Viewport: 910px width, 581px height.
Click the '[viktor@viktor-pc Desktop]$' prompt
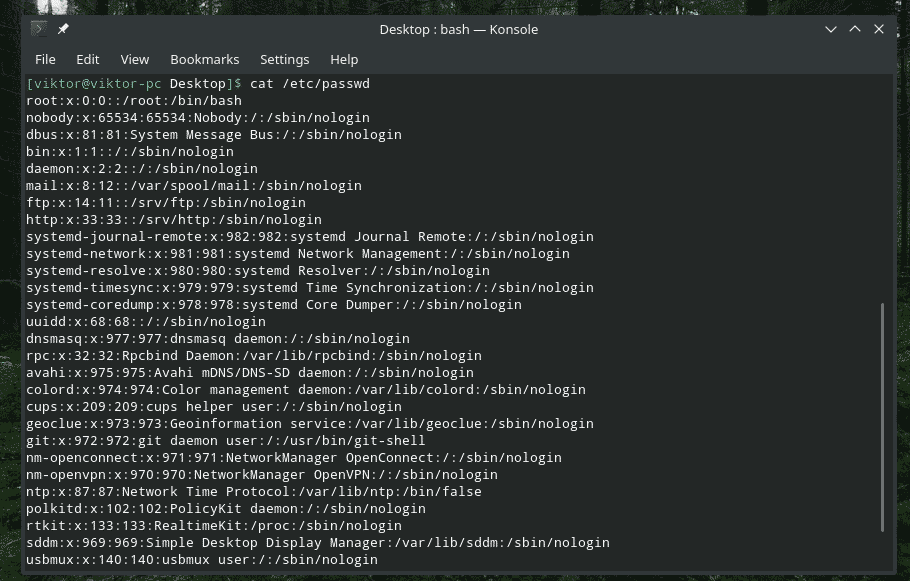click(x=133, y=84)
